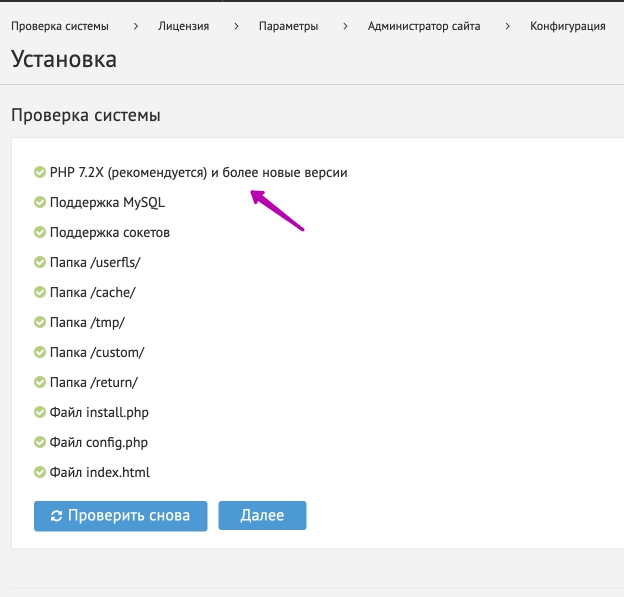Click the check icon beside Папка /userfls/
The height and width of the screenshot is (597, 624).
40,263
